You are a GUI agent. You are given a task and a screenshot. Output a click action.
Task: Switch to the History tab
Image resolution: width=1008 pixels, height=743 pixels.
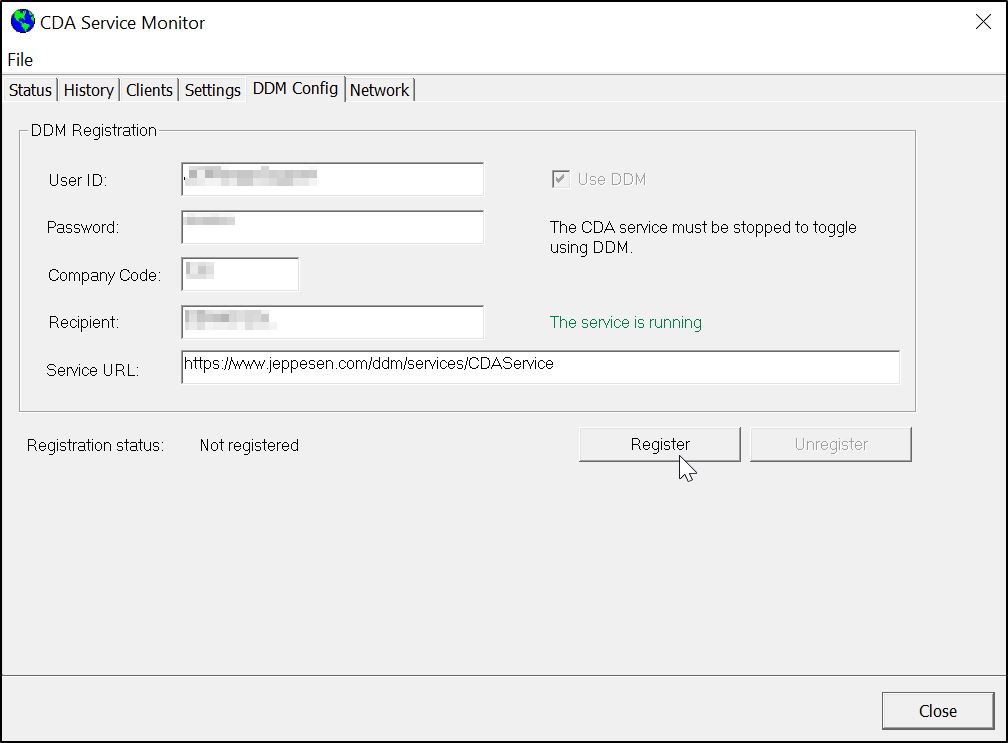(x=88, y=90)
